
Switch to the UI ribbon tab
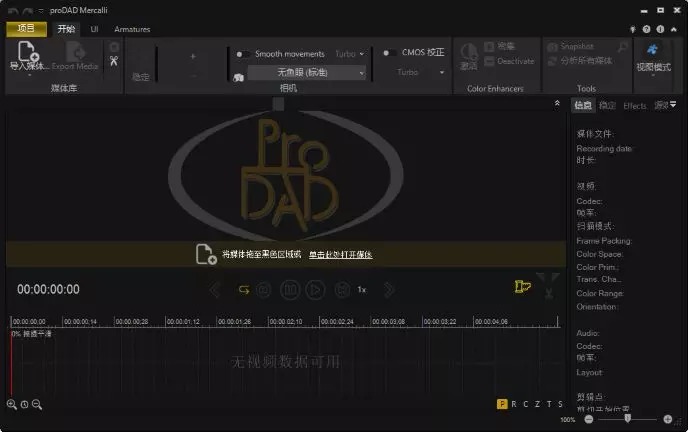click(x=94, y=29)
